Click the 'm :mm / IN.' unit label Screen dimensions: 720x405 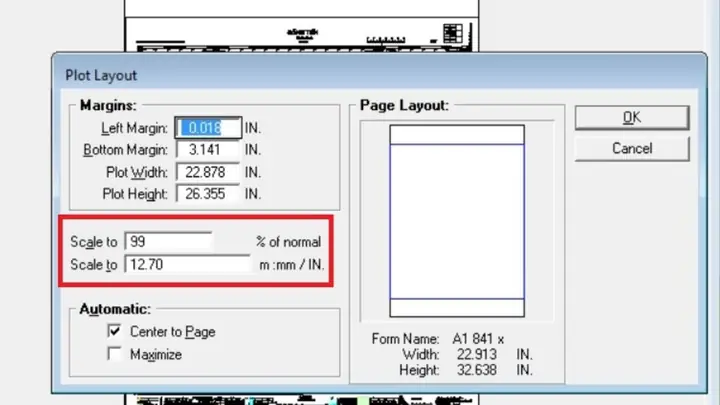(292, 265)
